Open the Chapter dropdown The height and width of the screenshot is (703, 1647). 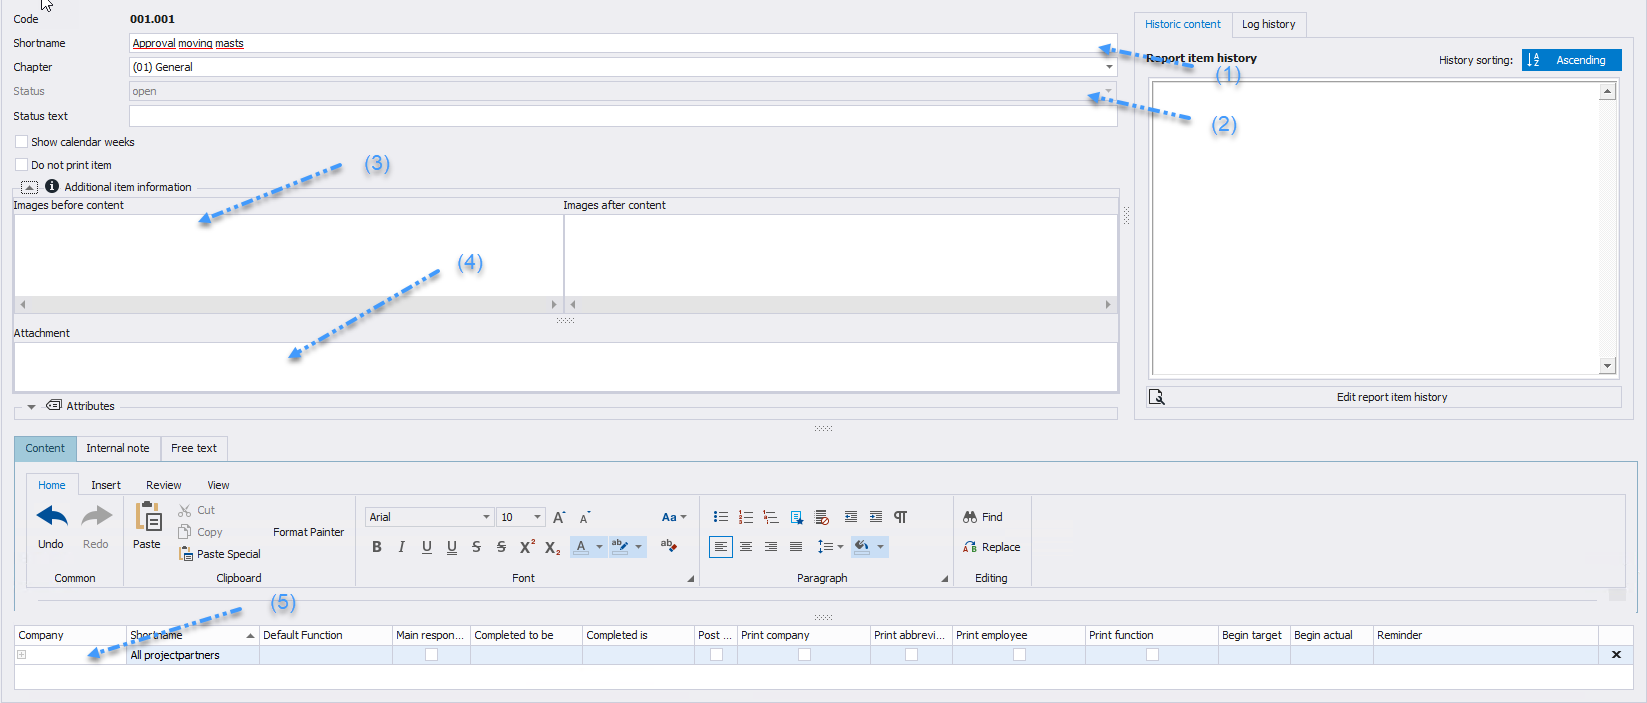point(1109,67)
